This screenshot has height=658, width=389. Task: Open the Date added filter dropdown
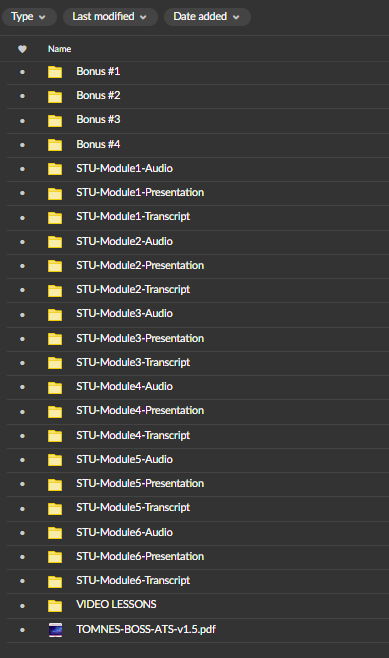pos(207,17)
